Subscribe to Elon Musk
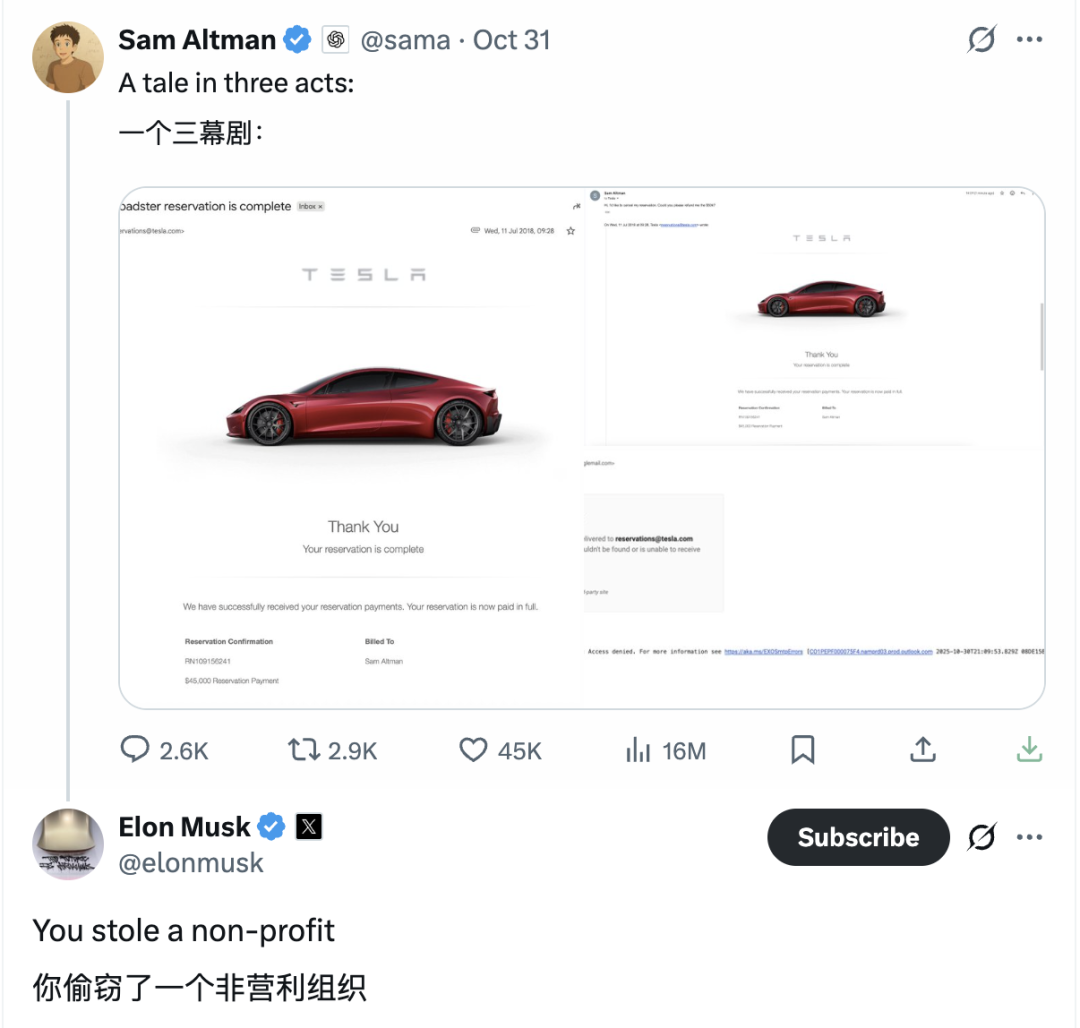Image resolution: width=1080 pixels, height=1028 pixels. [x=858, y=837]
